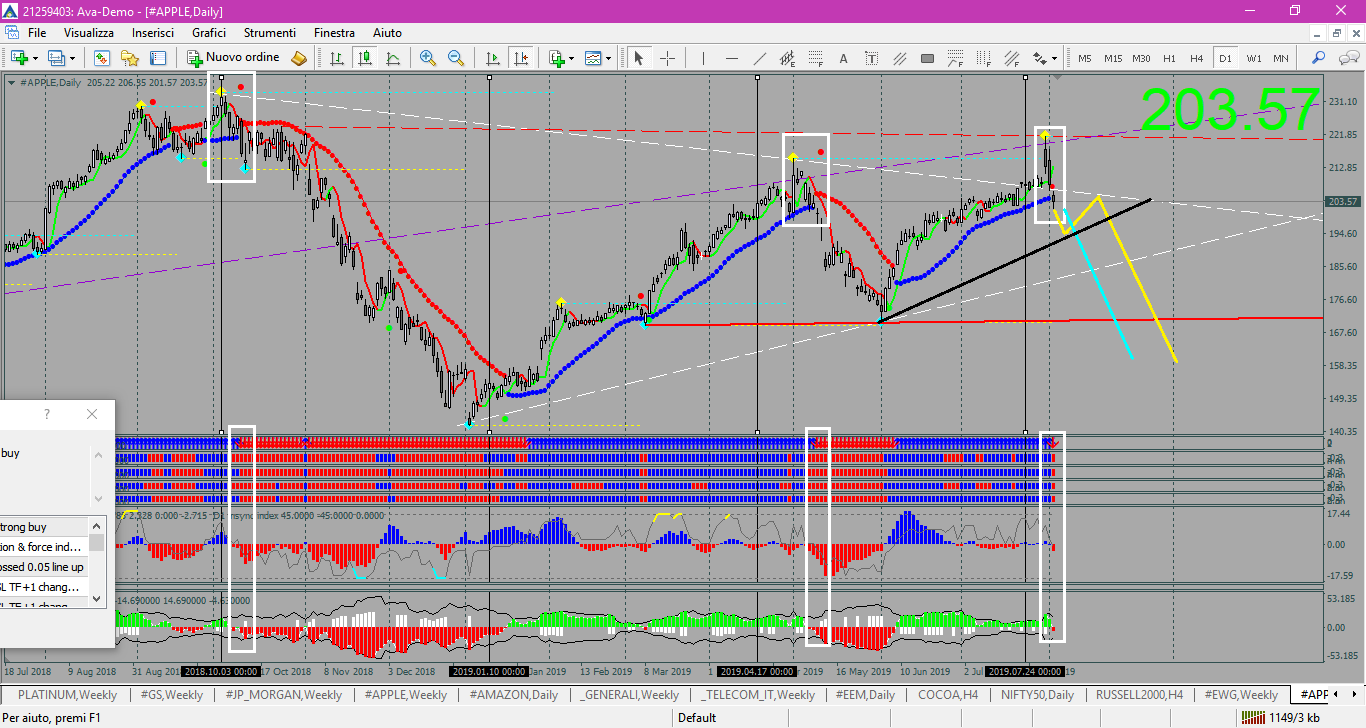Toggle chart auto scroll
Image resolution: width=1366 pixels, height=728 pixels.
coord(493,57)
